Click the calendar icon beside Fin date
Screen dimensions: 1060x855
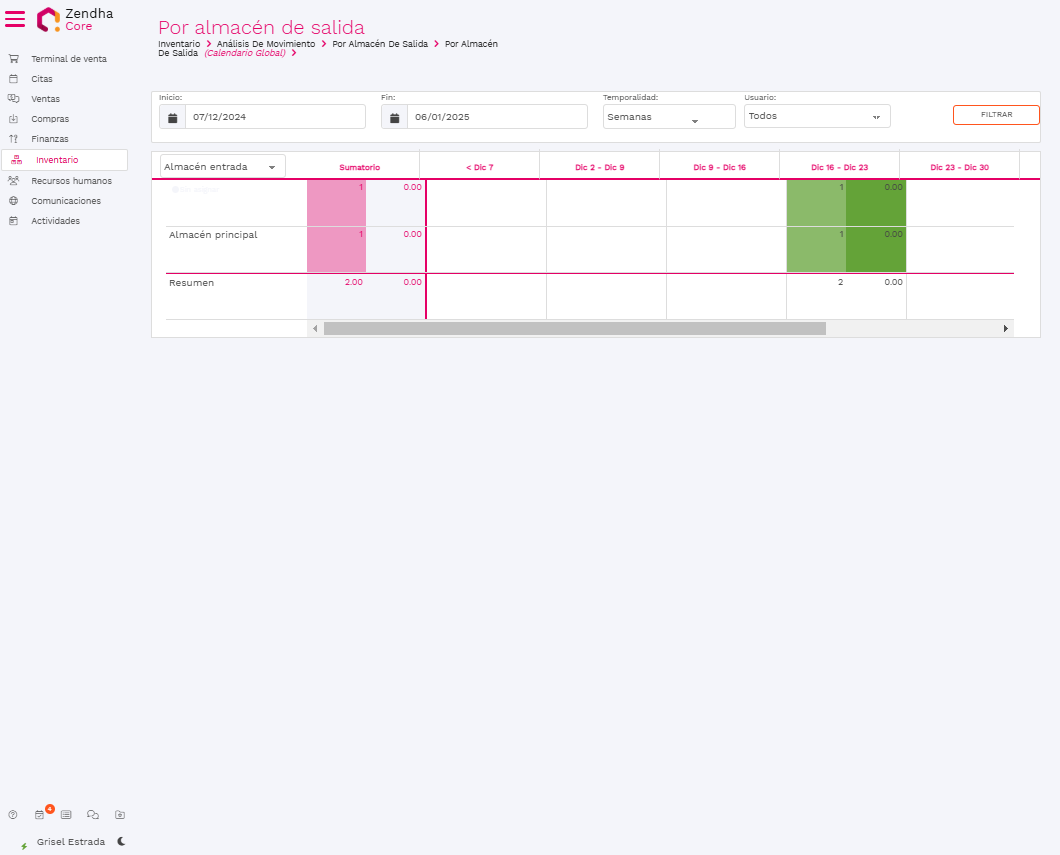pyautogui.click(x=394, y=117)
